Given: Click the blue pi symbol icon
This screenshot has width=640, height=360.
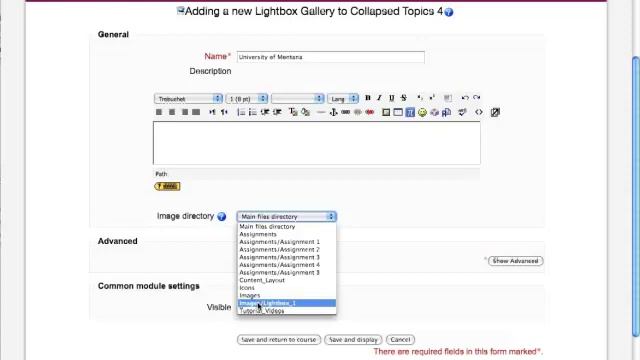Looking at the screenshot, I should (410, 112).
